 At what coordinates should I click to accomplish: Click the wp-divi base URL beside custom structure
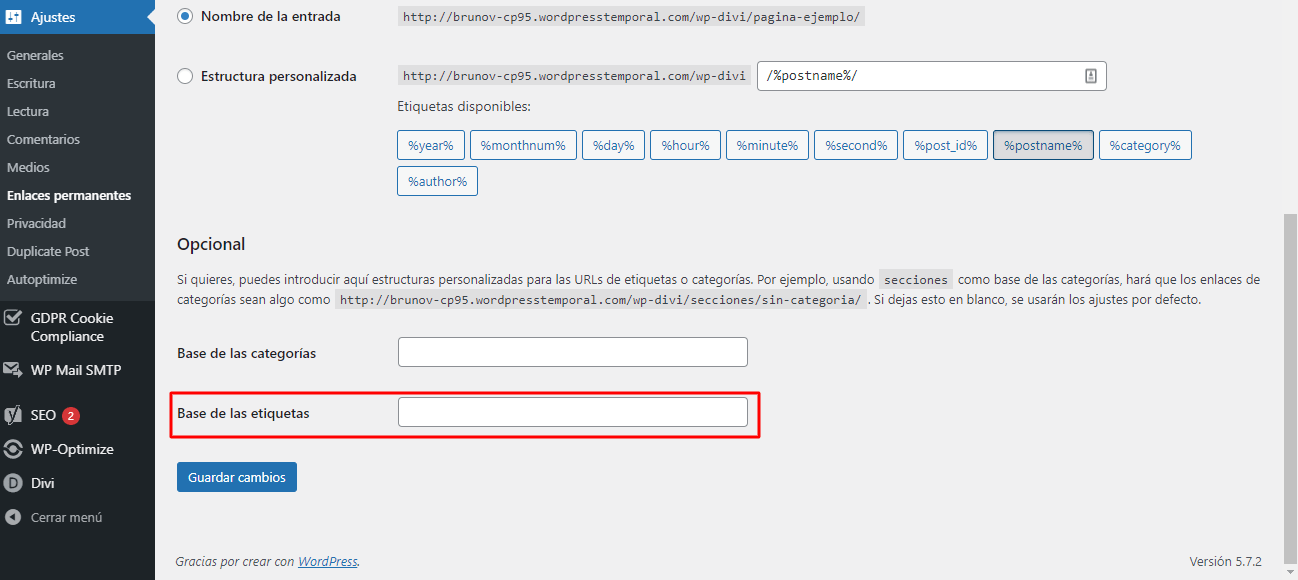574,76
